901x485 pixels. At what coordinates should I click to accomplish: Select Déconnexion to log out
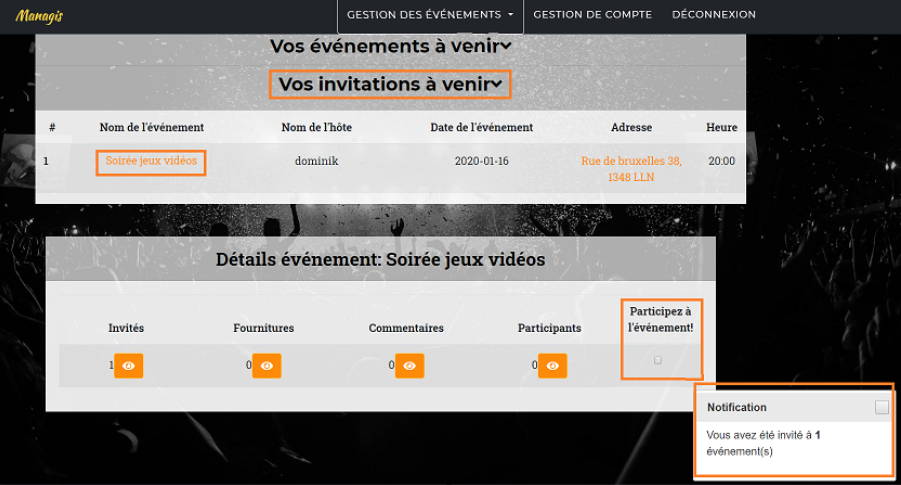tap(713, 15)
